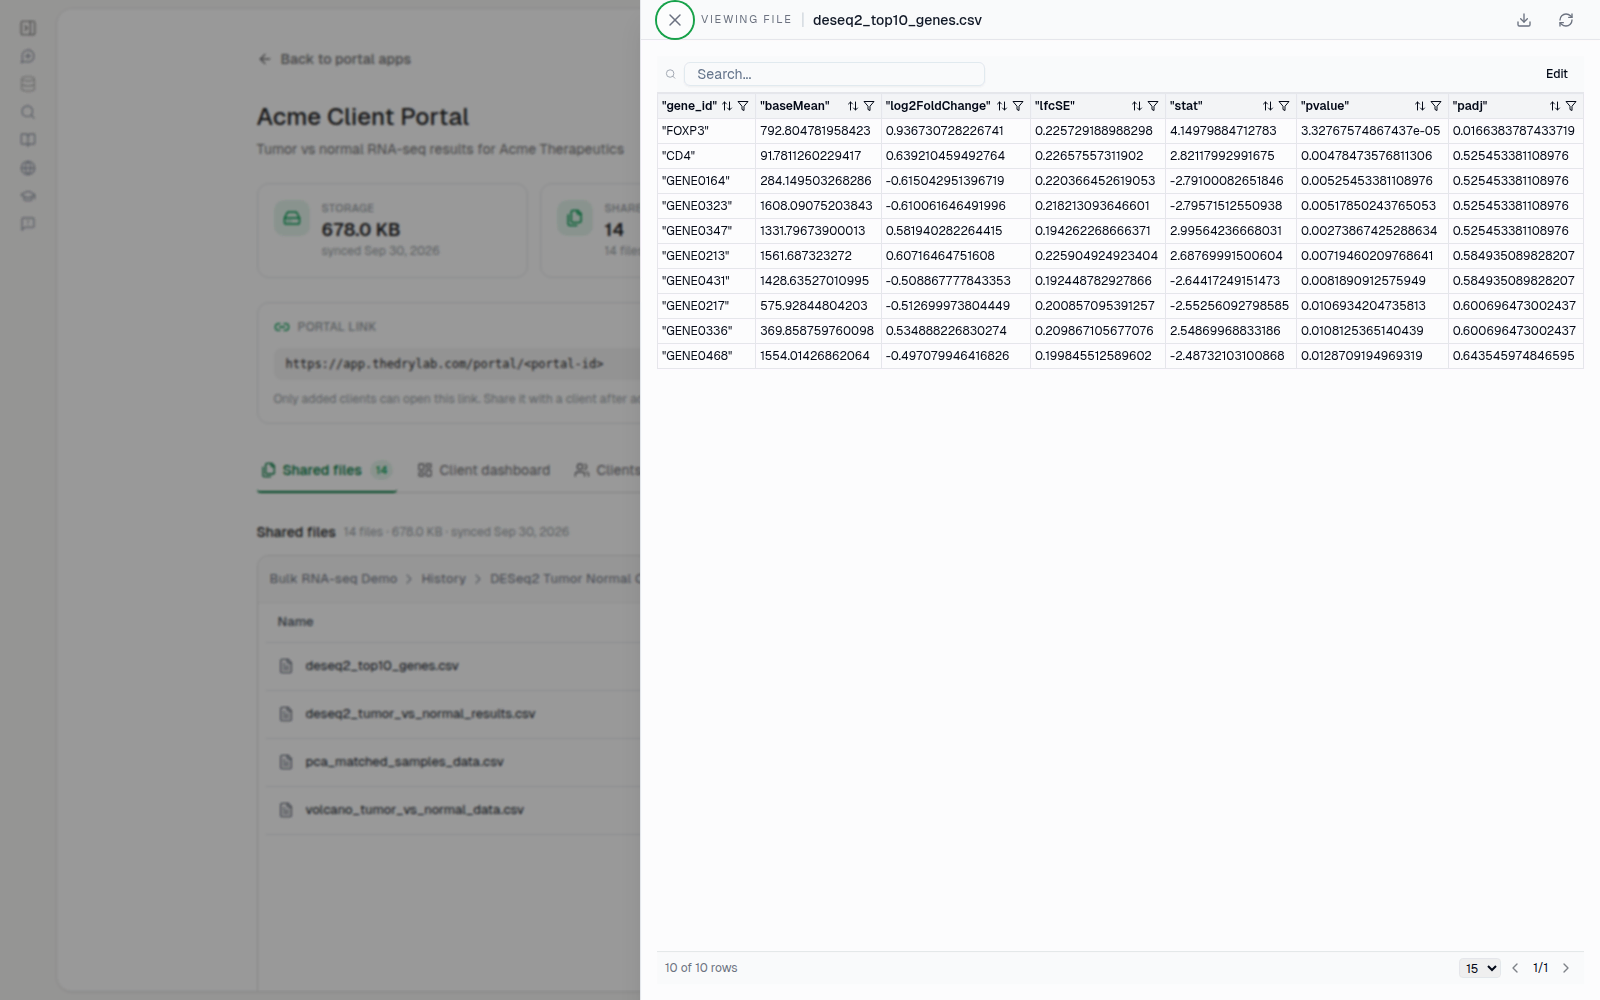This screenshot has width=1600, height=1000.
Task: Sort by lfcSE column
Action: pyautogui.click(x=1137, y=106)
